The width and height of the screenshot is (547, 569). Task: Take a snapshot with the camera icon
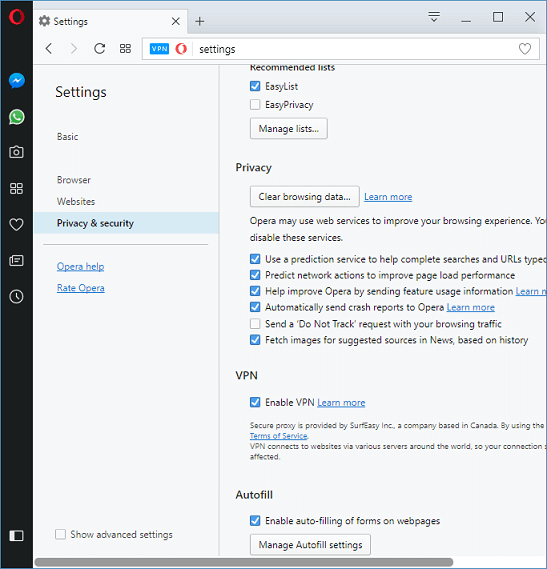point(16,152)
